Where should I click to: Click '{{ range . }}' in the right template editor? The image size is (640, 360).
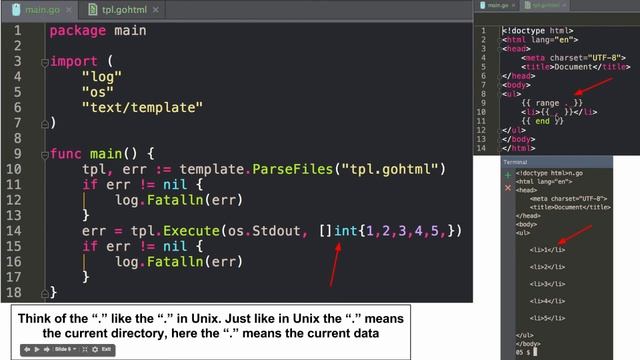point(552,103)
